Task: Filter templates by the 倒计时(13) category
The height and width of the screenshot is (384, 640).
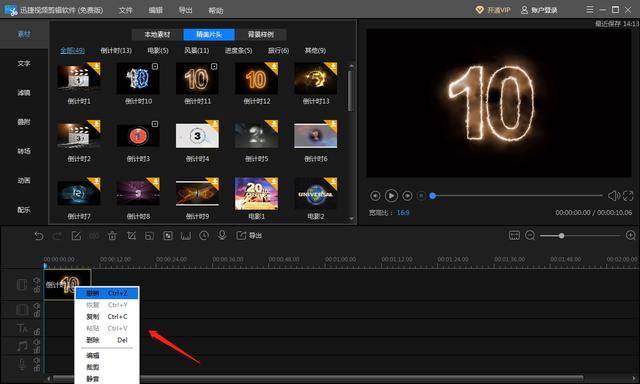Action: point(116,51)
